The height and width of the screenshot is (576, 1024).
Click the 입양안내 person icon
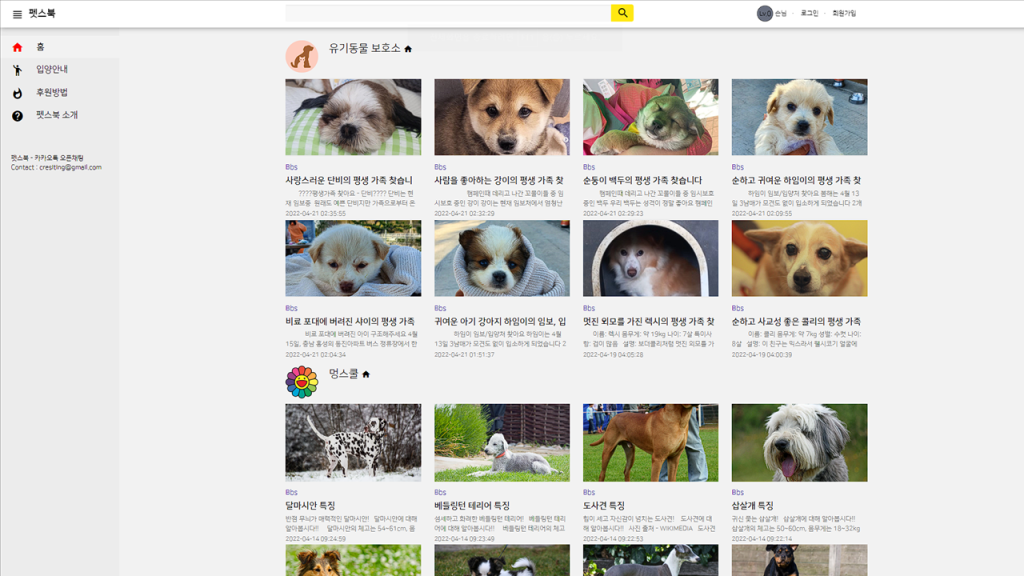(x=17, y=70)
